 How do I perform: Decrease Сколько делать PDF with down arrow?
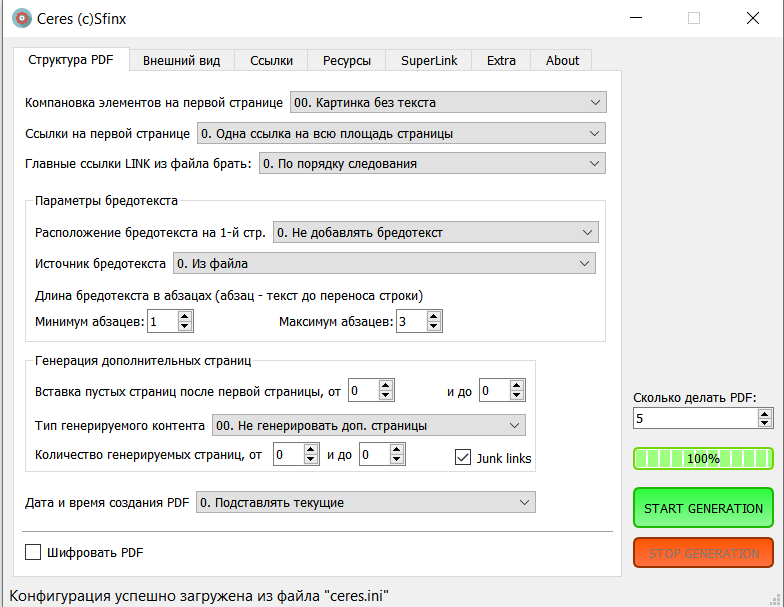[764, 422]
